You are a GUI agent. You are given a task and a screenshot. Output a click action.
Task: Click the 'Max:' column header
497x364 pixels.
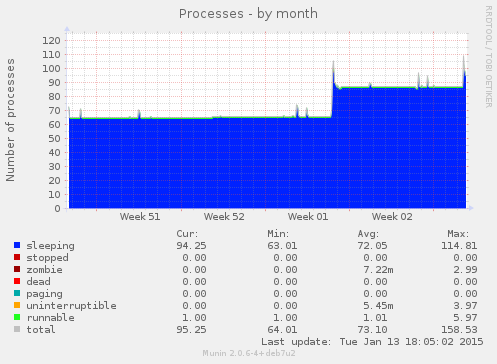point(458,234)
